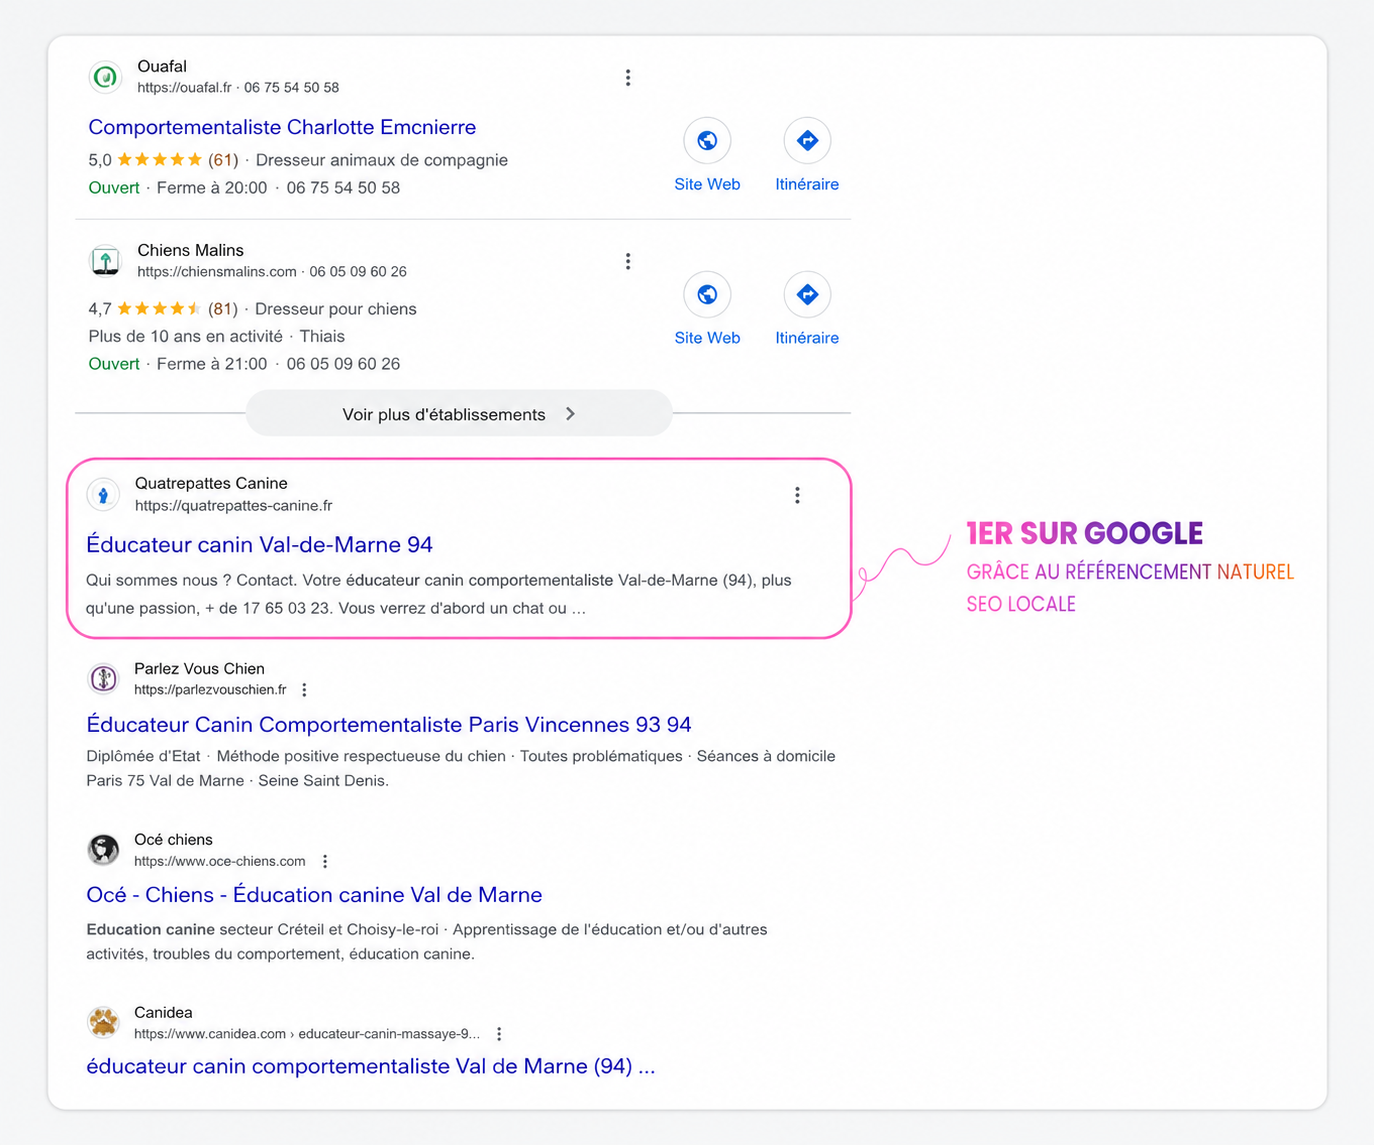Open the three-dot menu beside oce-chiens.com

click(325, 861)
